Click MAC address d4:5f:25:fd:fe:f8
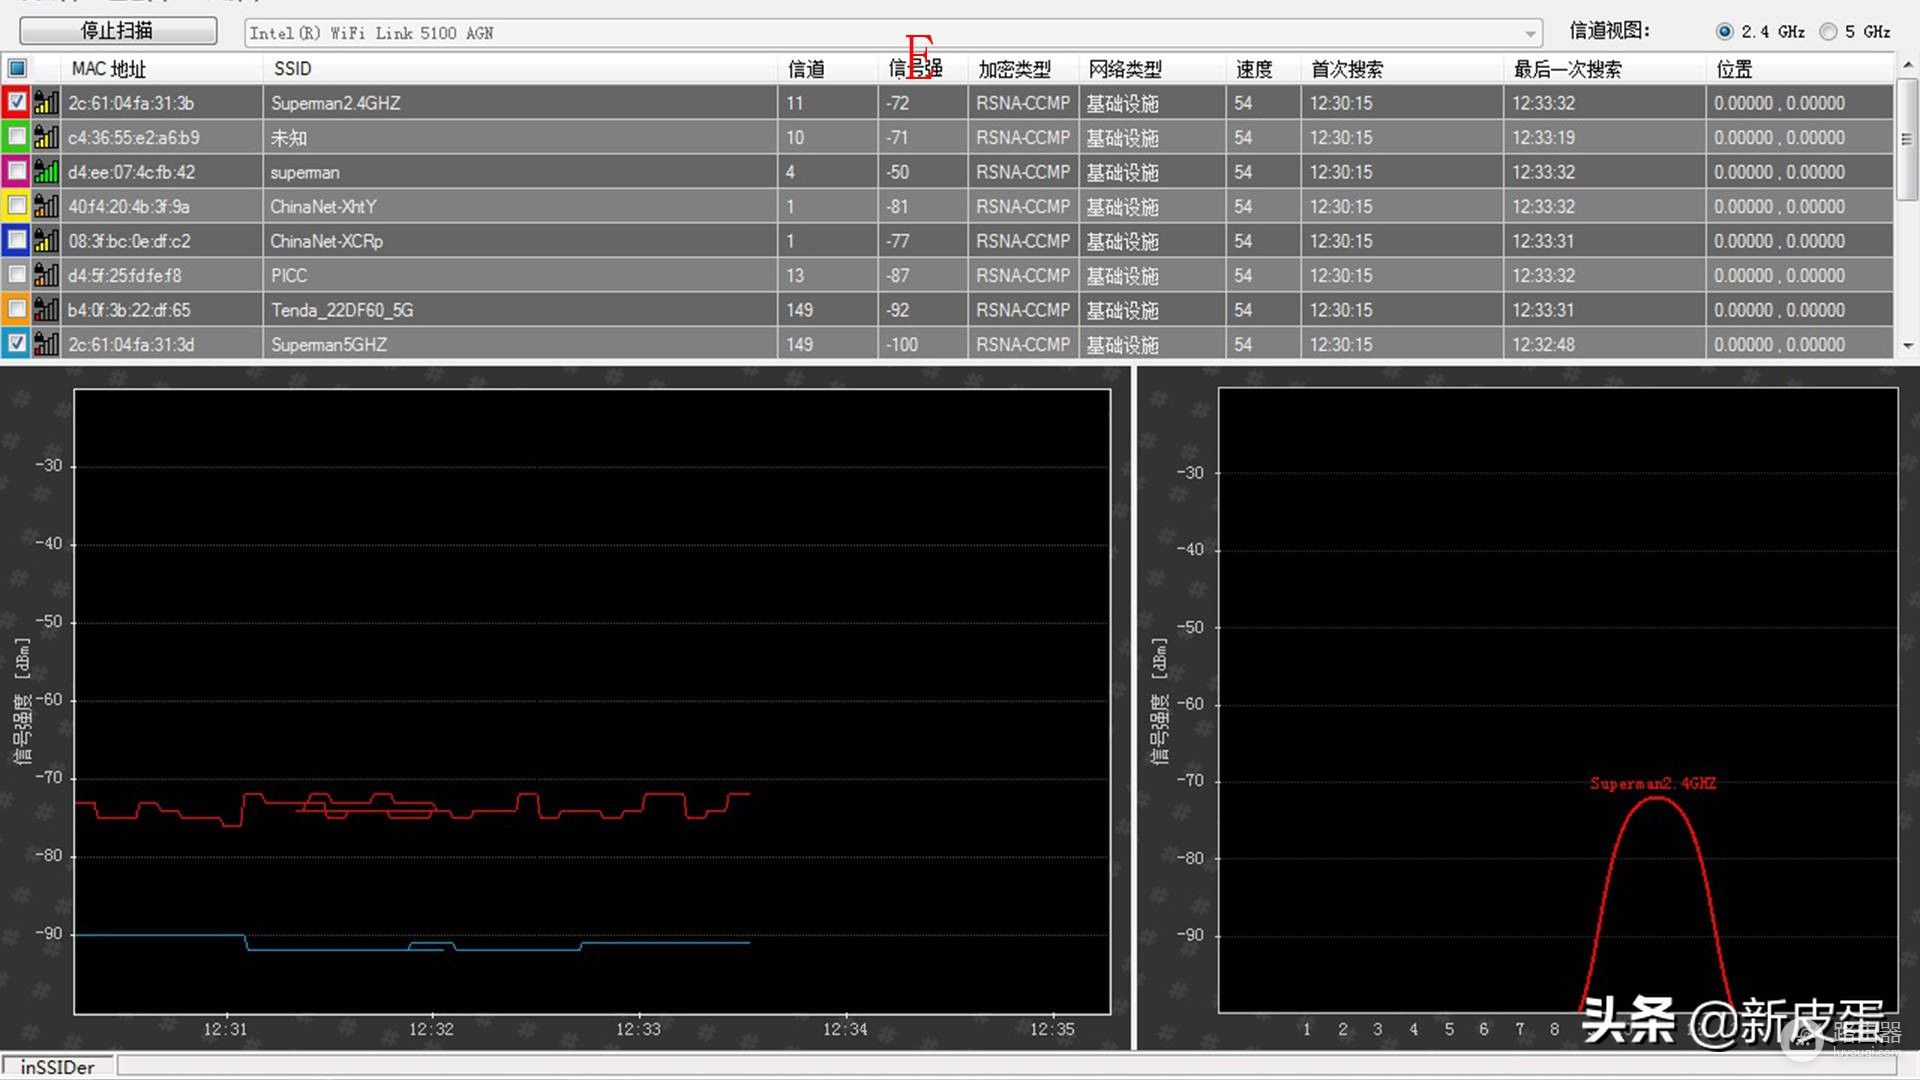Image resolution: width=1920 pixels, height=1080 pixels. [125, 275]
